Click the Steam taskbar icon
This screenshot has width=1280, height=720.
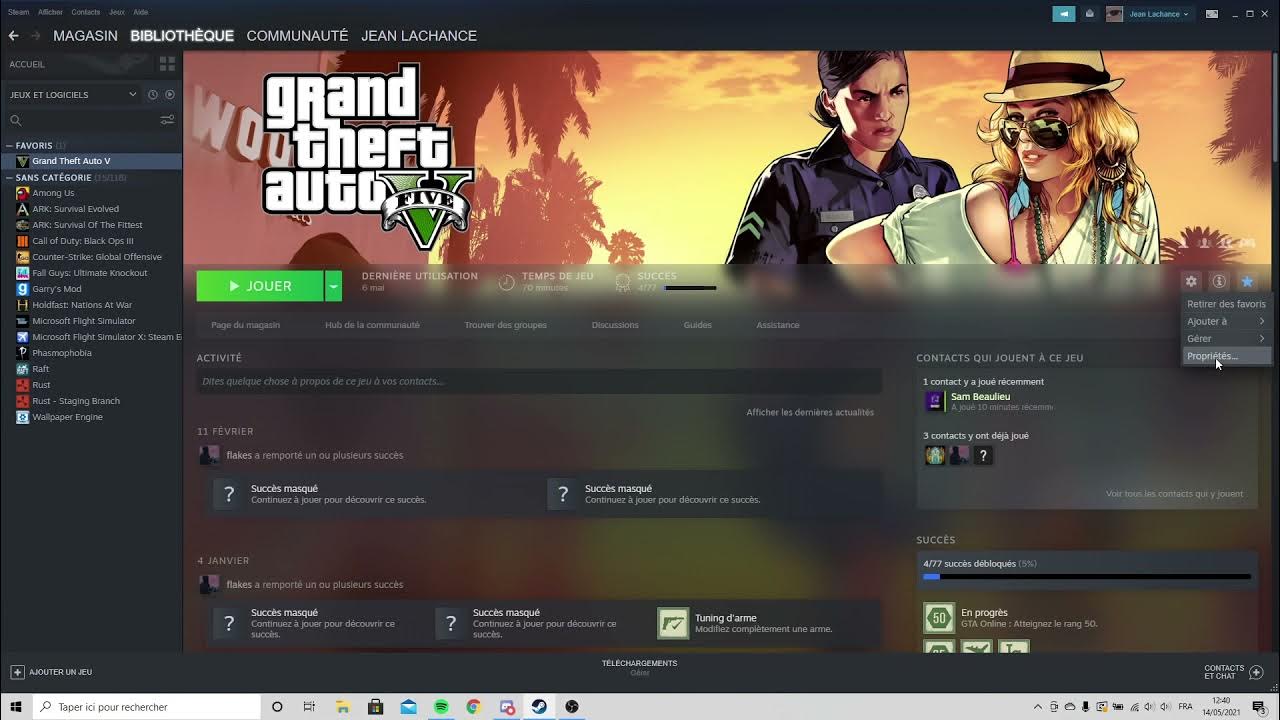pos(539,707)
